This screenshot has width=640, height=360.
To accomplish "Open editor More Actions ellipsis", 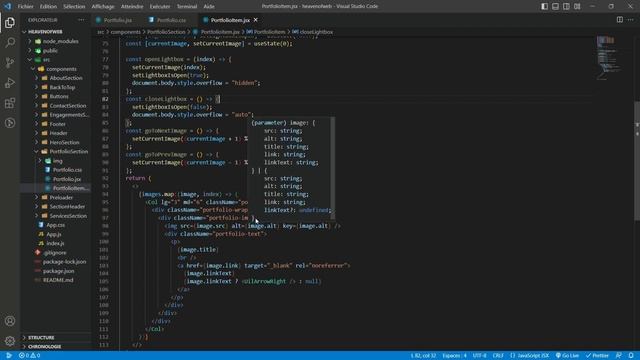I will 631,20.
